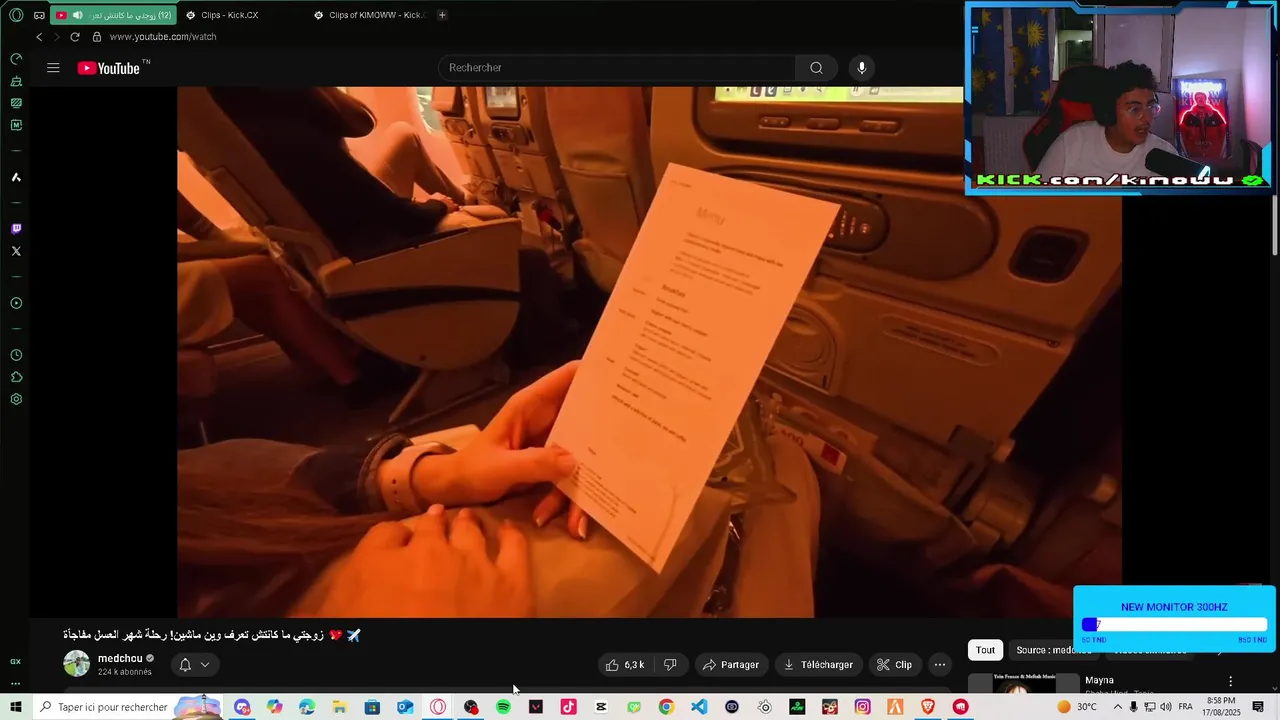Open File Explorer from the taskbar
Screen dimensions: 1280x720
339,707
